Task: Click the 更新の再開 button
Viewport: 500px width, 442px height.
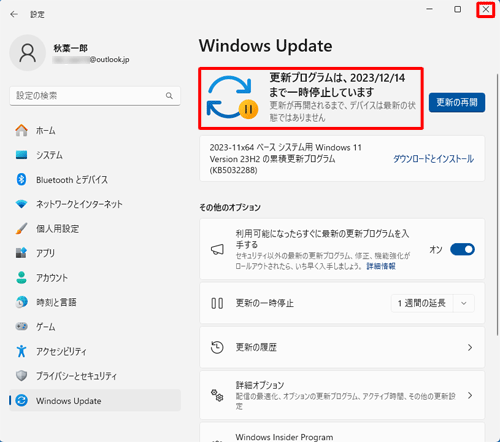Action: 457,102
